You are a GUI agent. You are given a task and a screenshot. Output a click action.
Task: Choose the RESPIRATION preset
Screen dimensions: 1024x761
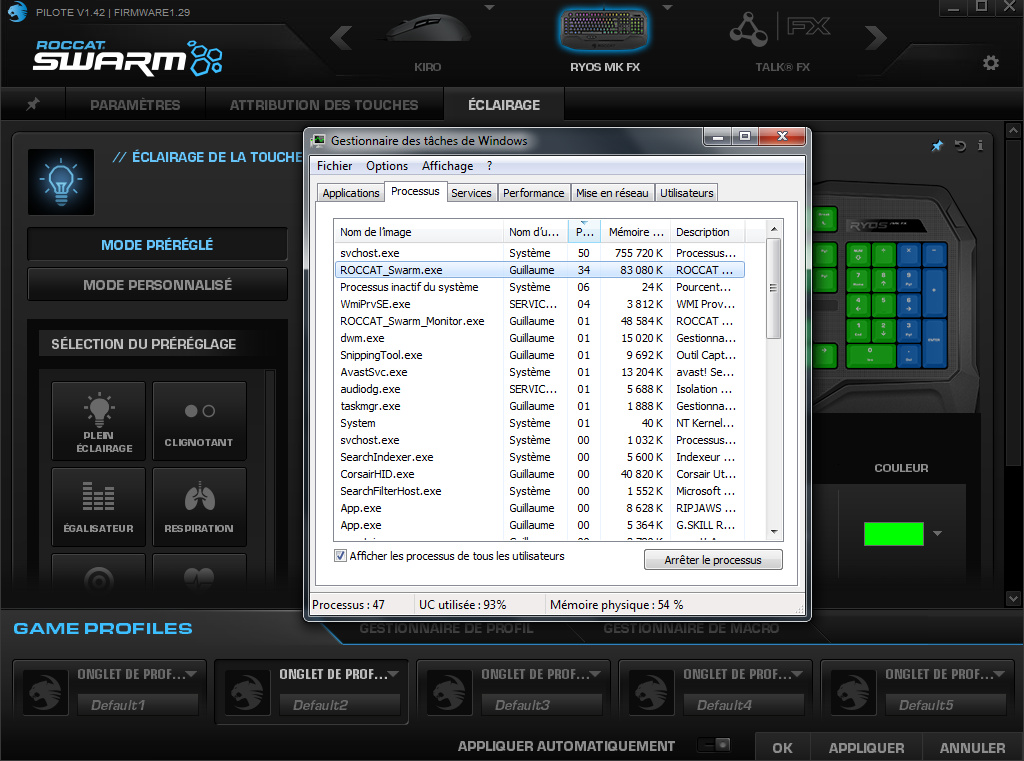point(199,507)
